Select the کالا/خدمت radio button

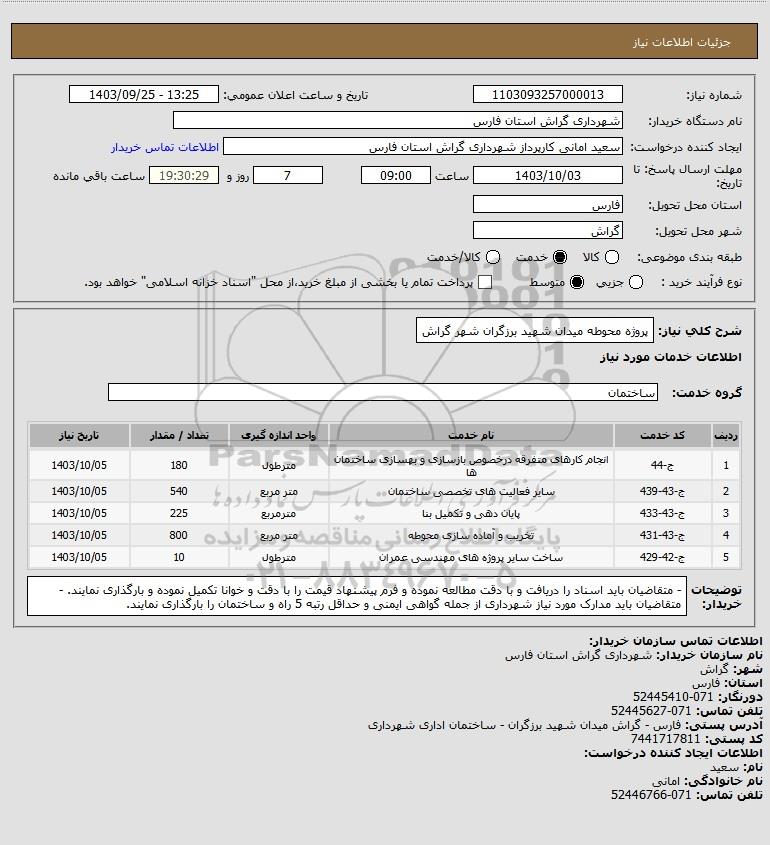point(492,258)
